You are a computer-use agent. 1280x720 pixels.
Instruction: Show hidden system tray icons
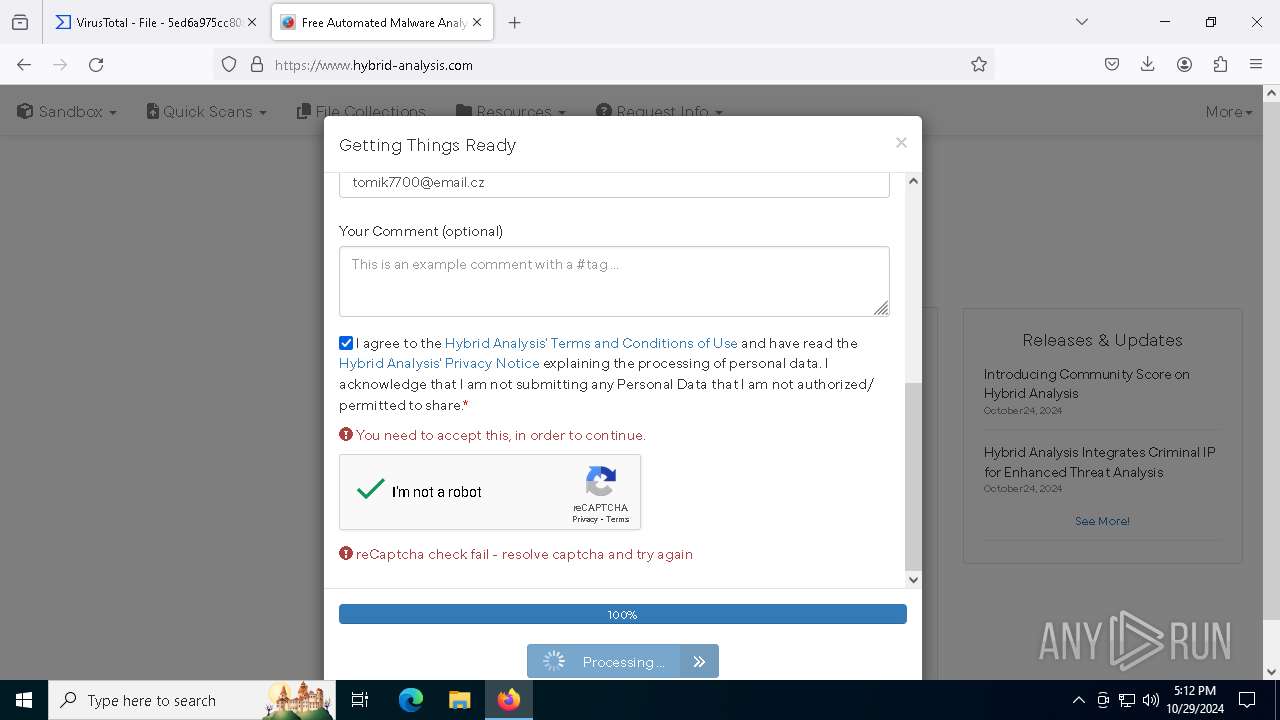click(1078, 700)
